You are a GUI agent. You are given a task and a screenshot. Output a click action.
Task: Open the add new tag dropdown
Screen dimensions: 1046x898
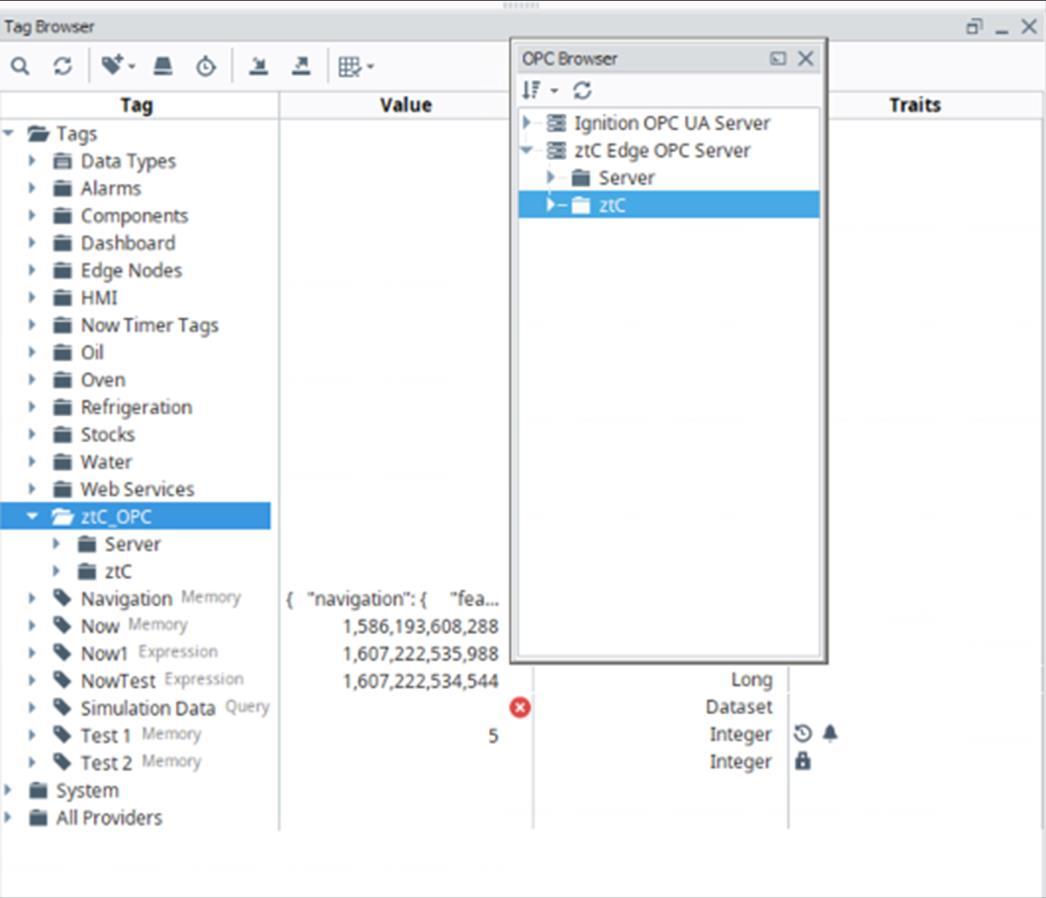pos(117,66)
